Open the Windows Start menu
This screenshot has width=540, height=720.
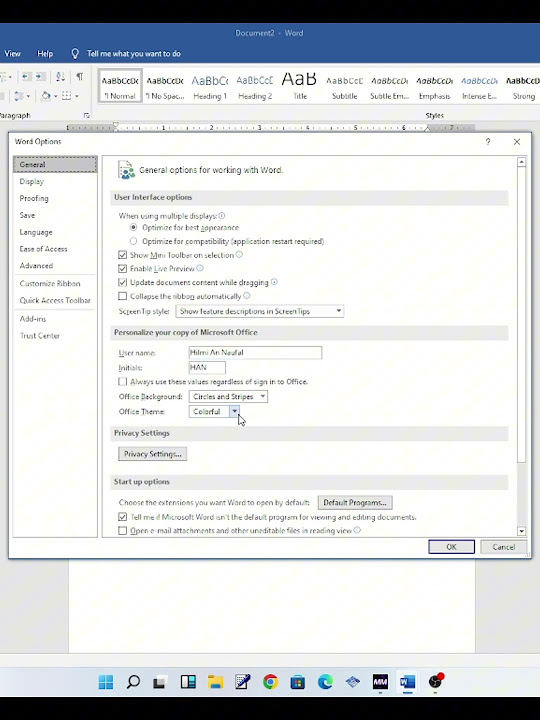click(106, 682)
